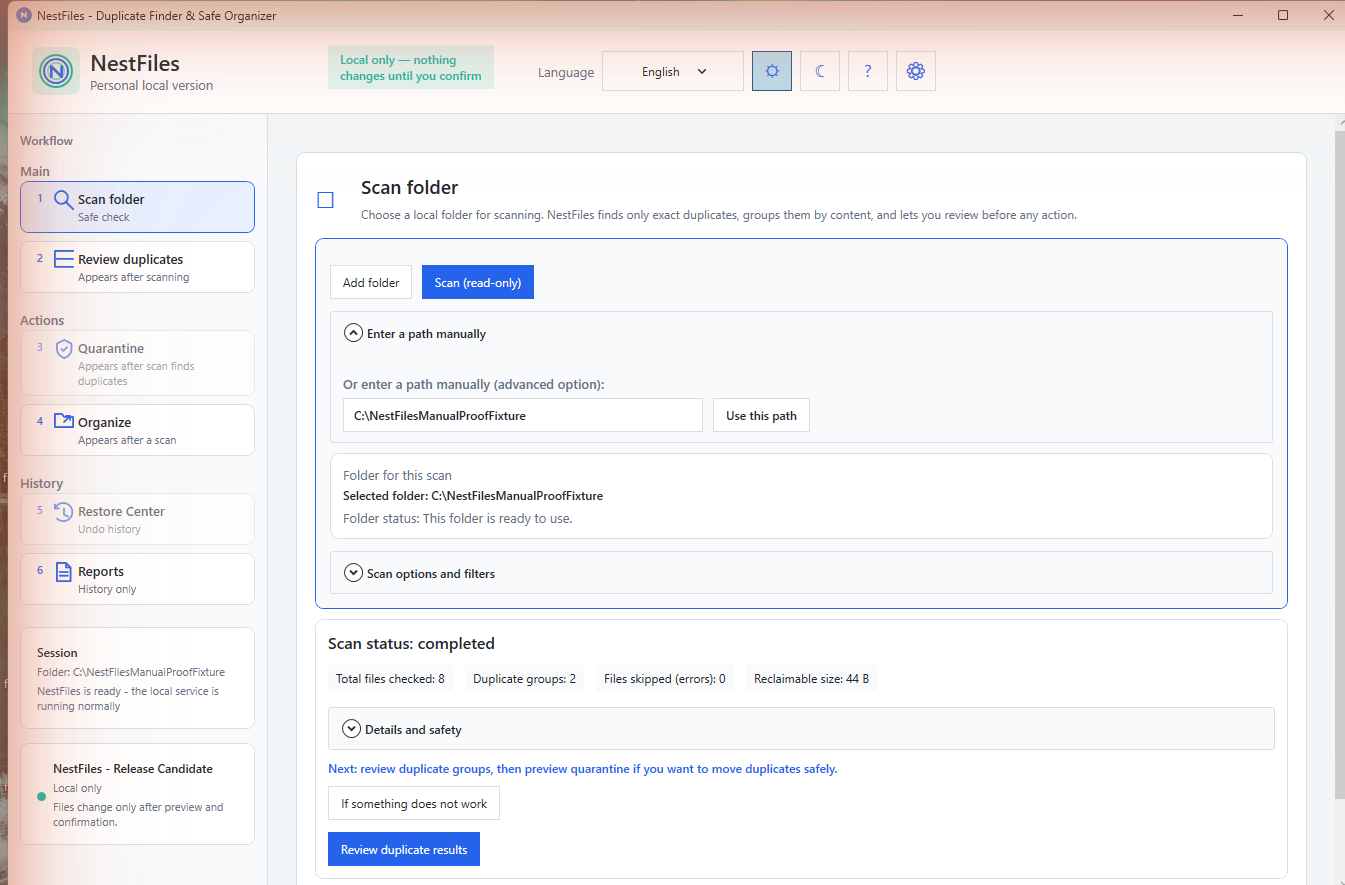Viewport: 1345px width, 885px height.
Task: Minimize the NestFiles window
Action: pyautogui.click(x=1239, y=15)
